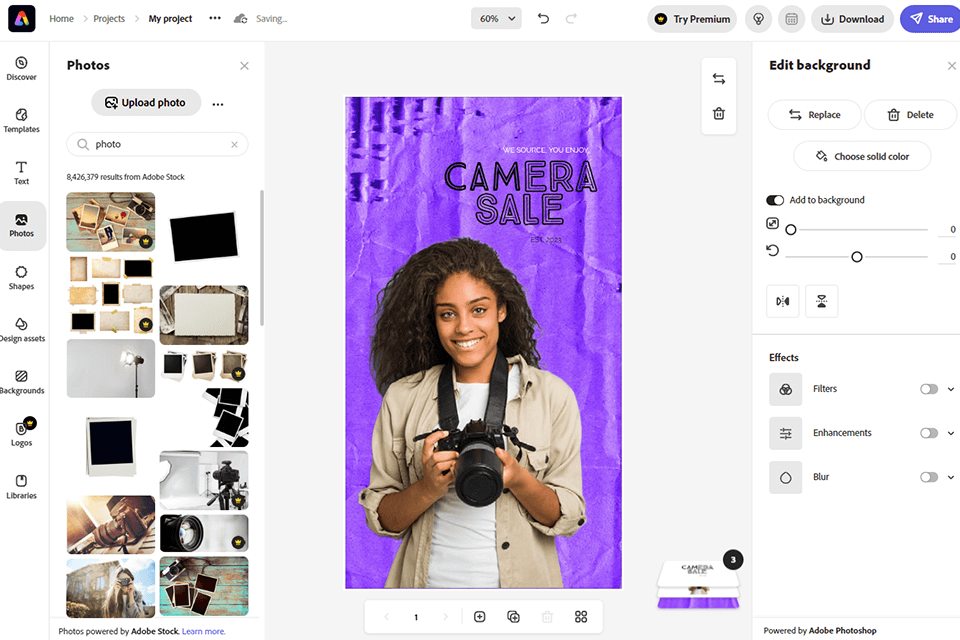Flip the background horizontally

[782, 301]
